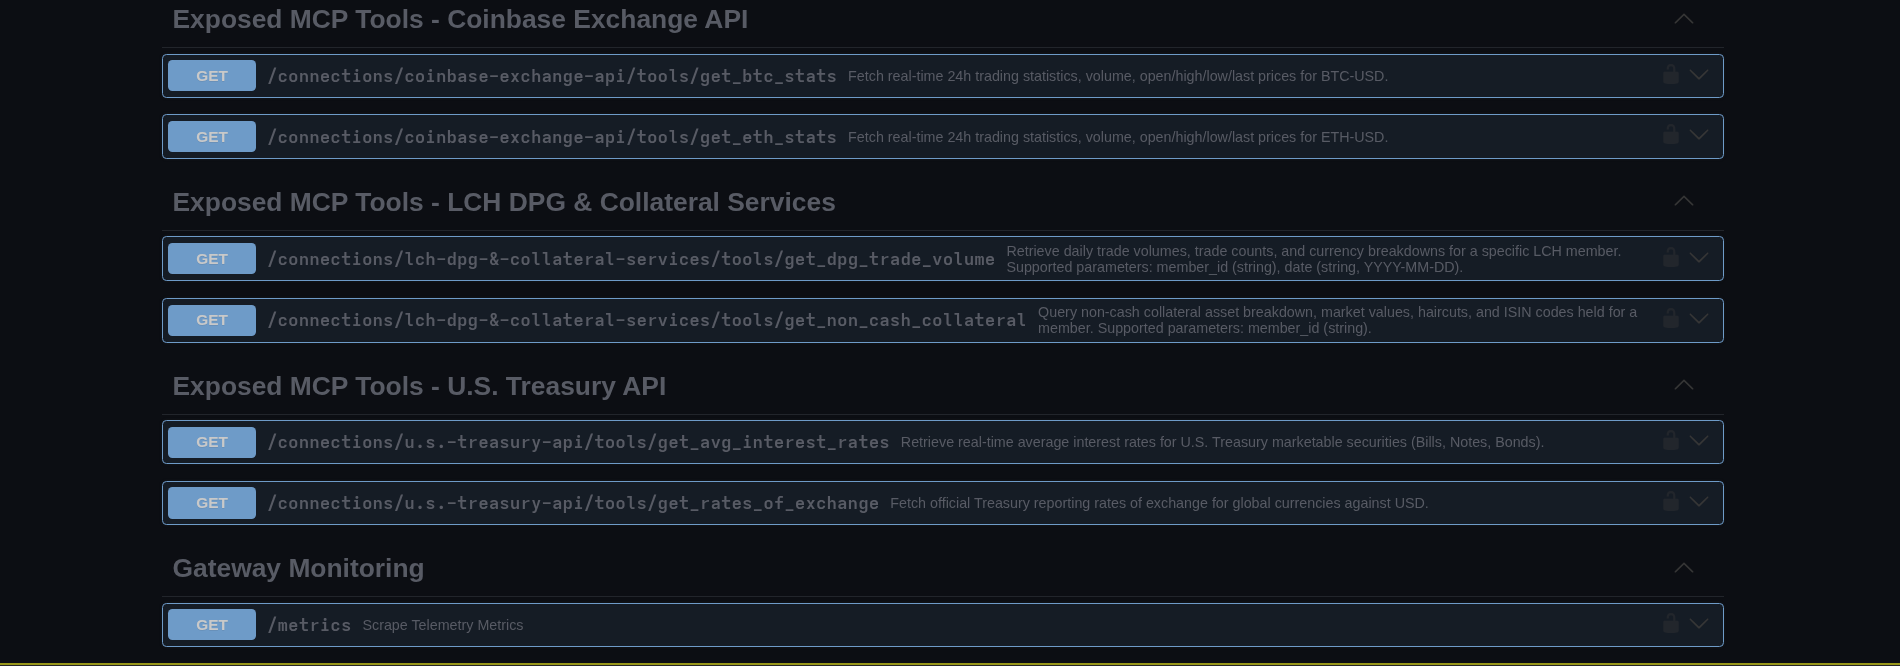Click the lock icon on the /metrics row
The image size is (1900, 666).
[1670, 624]
